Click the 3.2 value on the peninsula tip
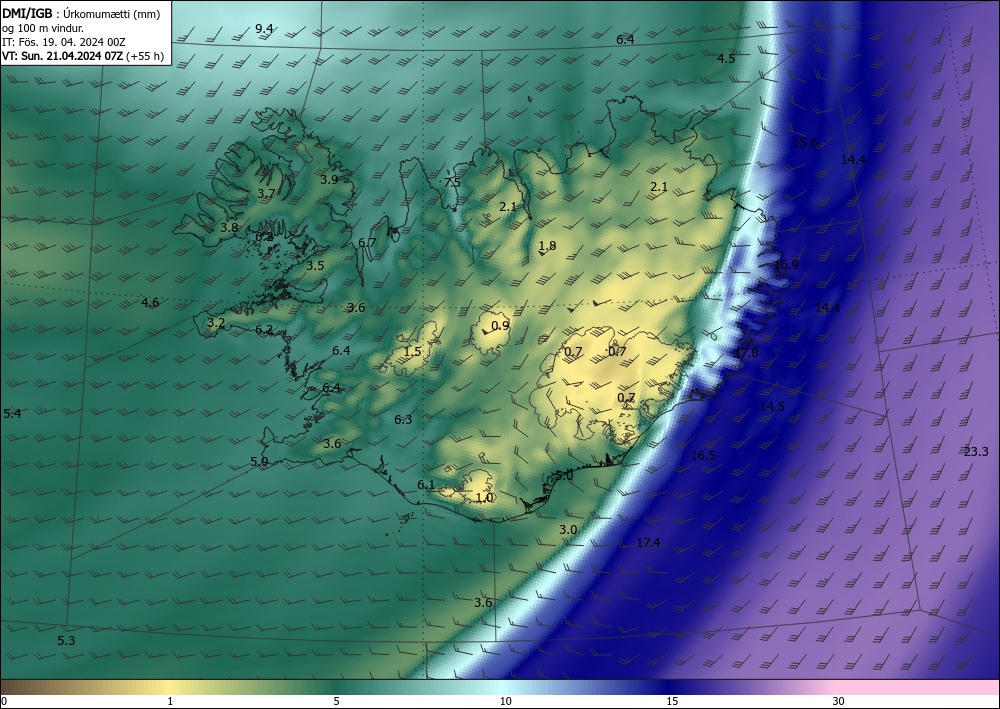Viewport: 1000px width, 709px height. point(216,323)
